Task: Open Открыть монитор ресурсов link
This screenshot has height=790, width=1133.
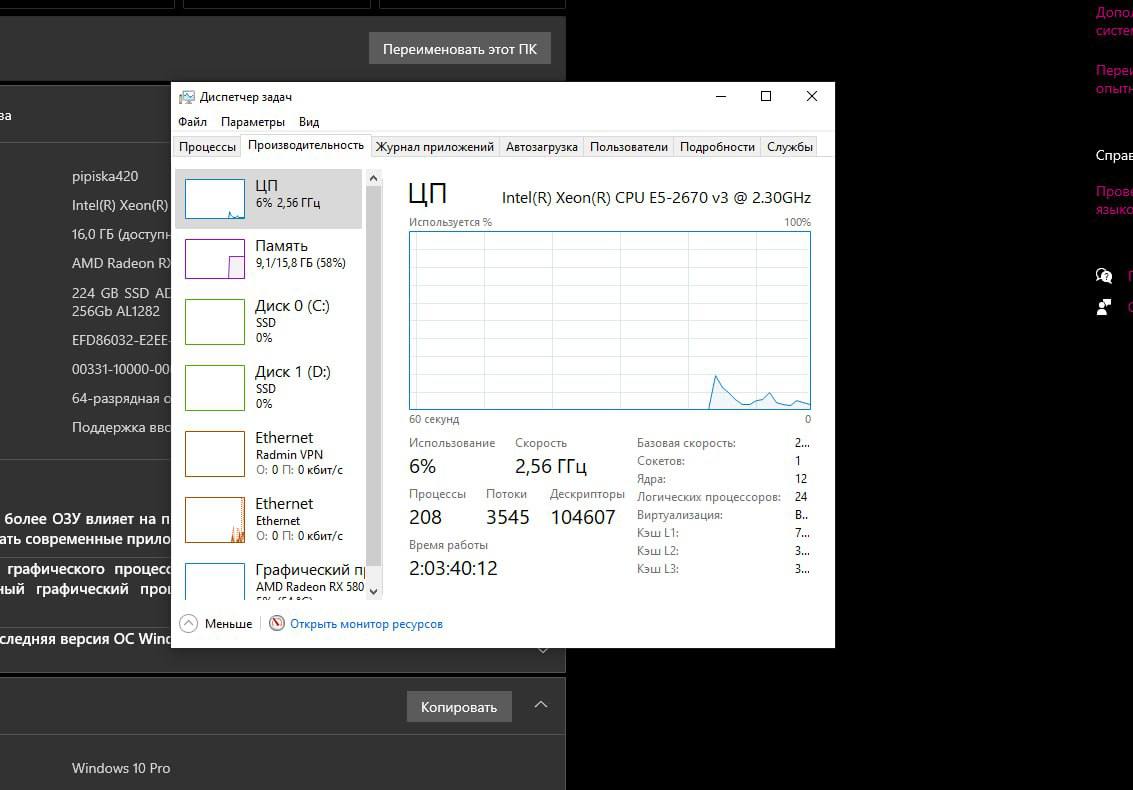Action: 366,624
